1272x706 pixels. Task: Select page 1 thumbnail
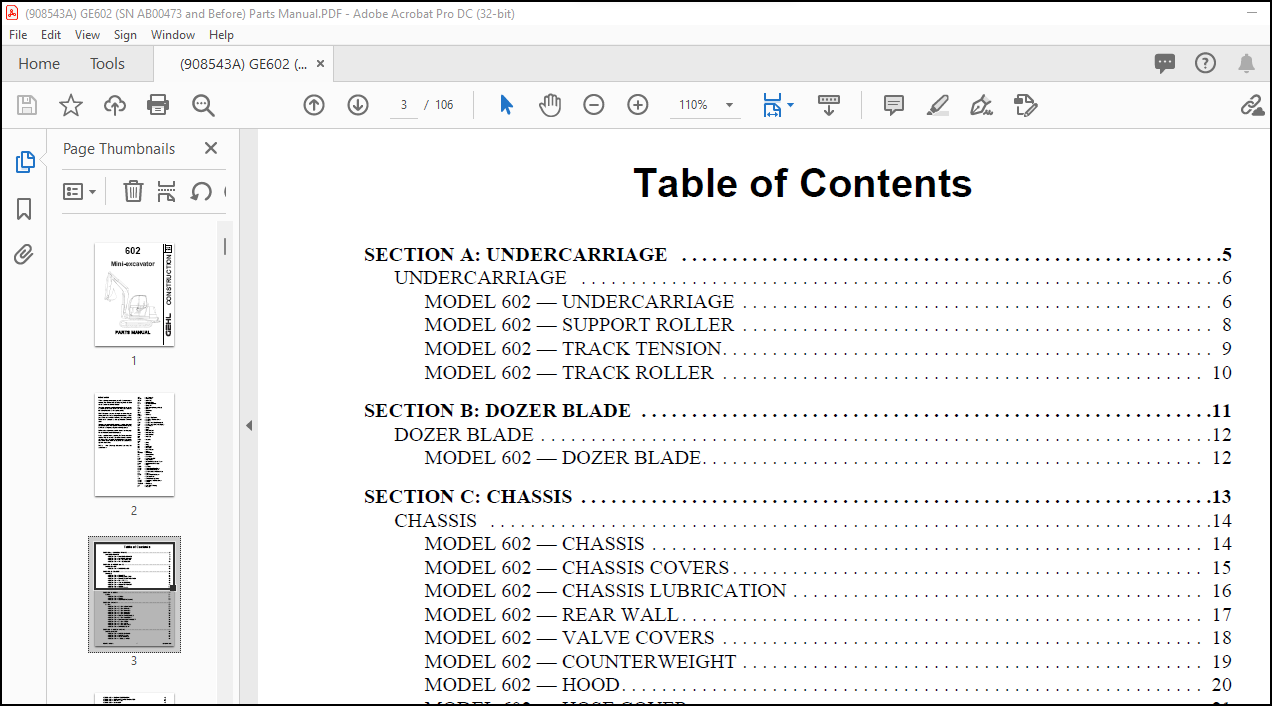134,295
